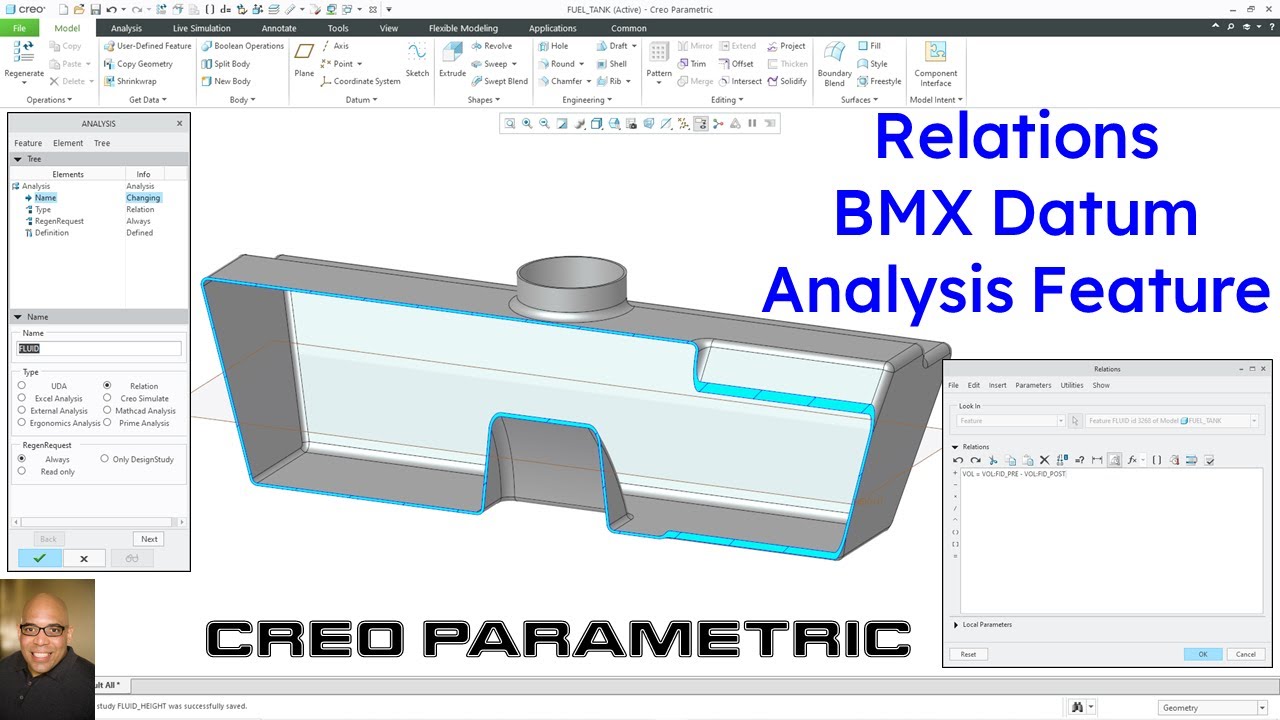This screenshot has height=720, width=1280.
Task: Choose Ergonomics Analysis option
Action: tap(22, 422)
